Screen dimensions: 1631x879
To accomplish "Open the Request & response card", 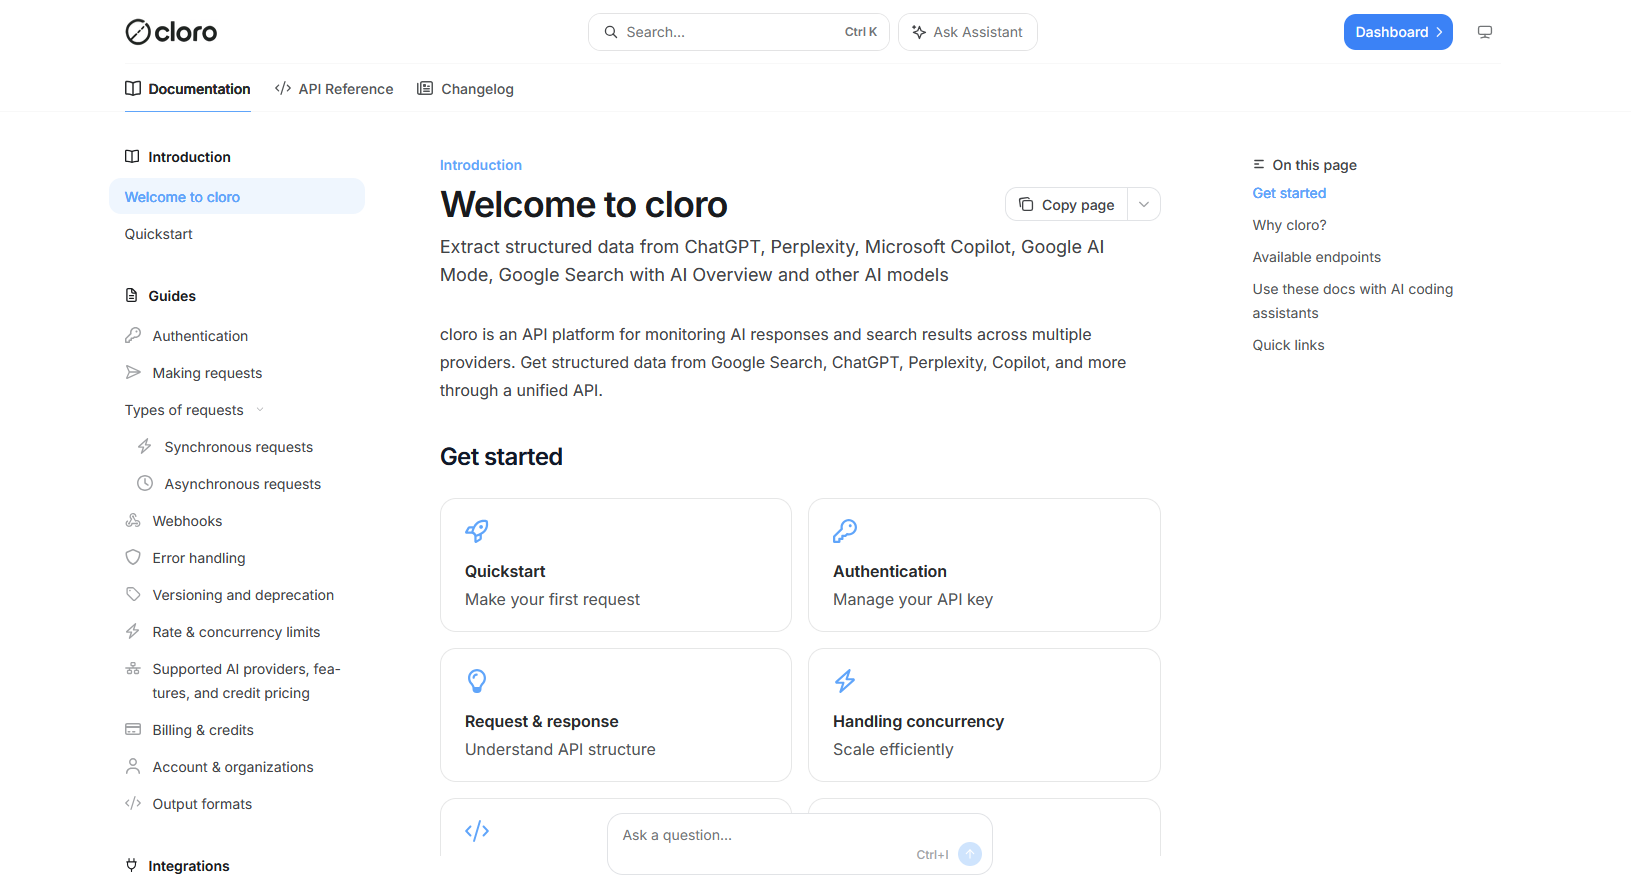I will pos(616,715).
